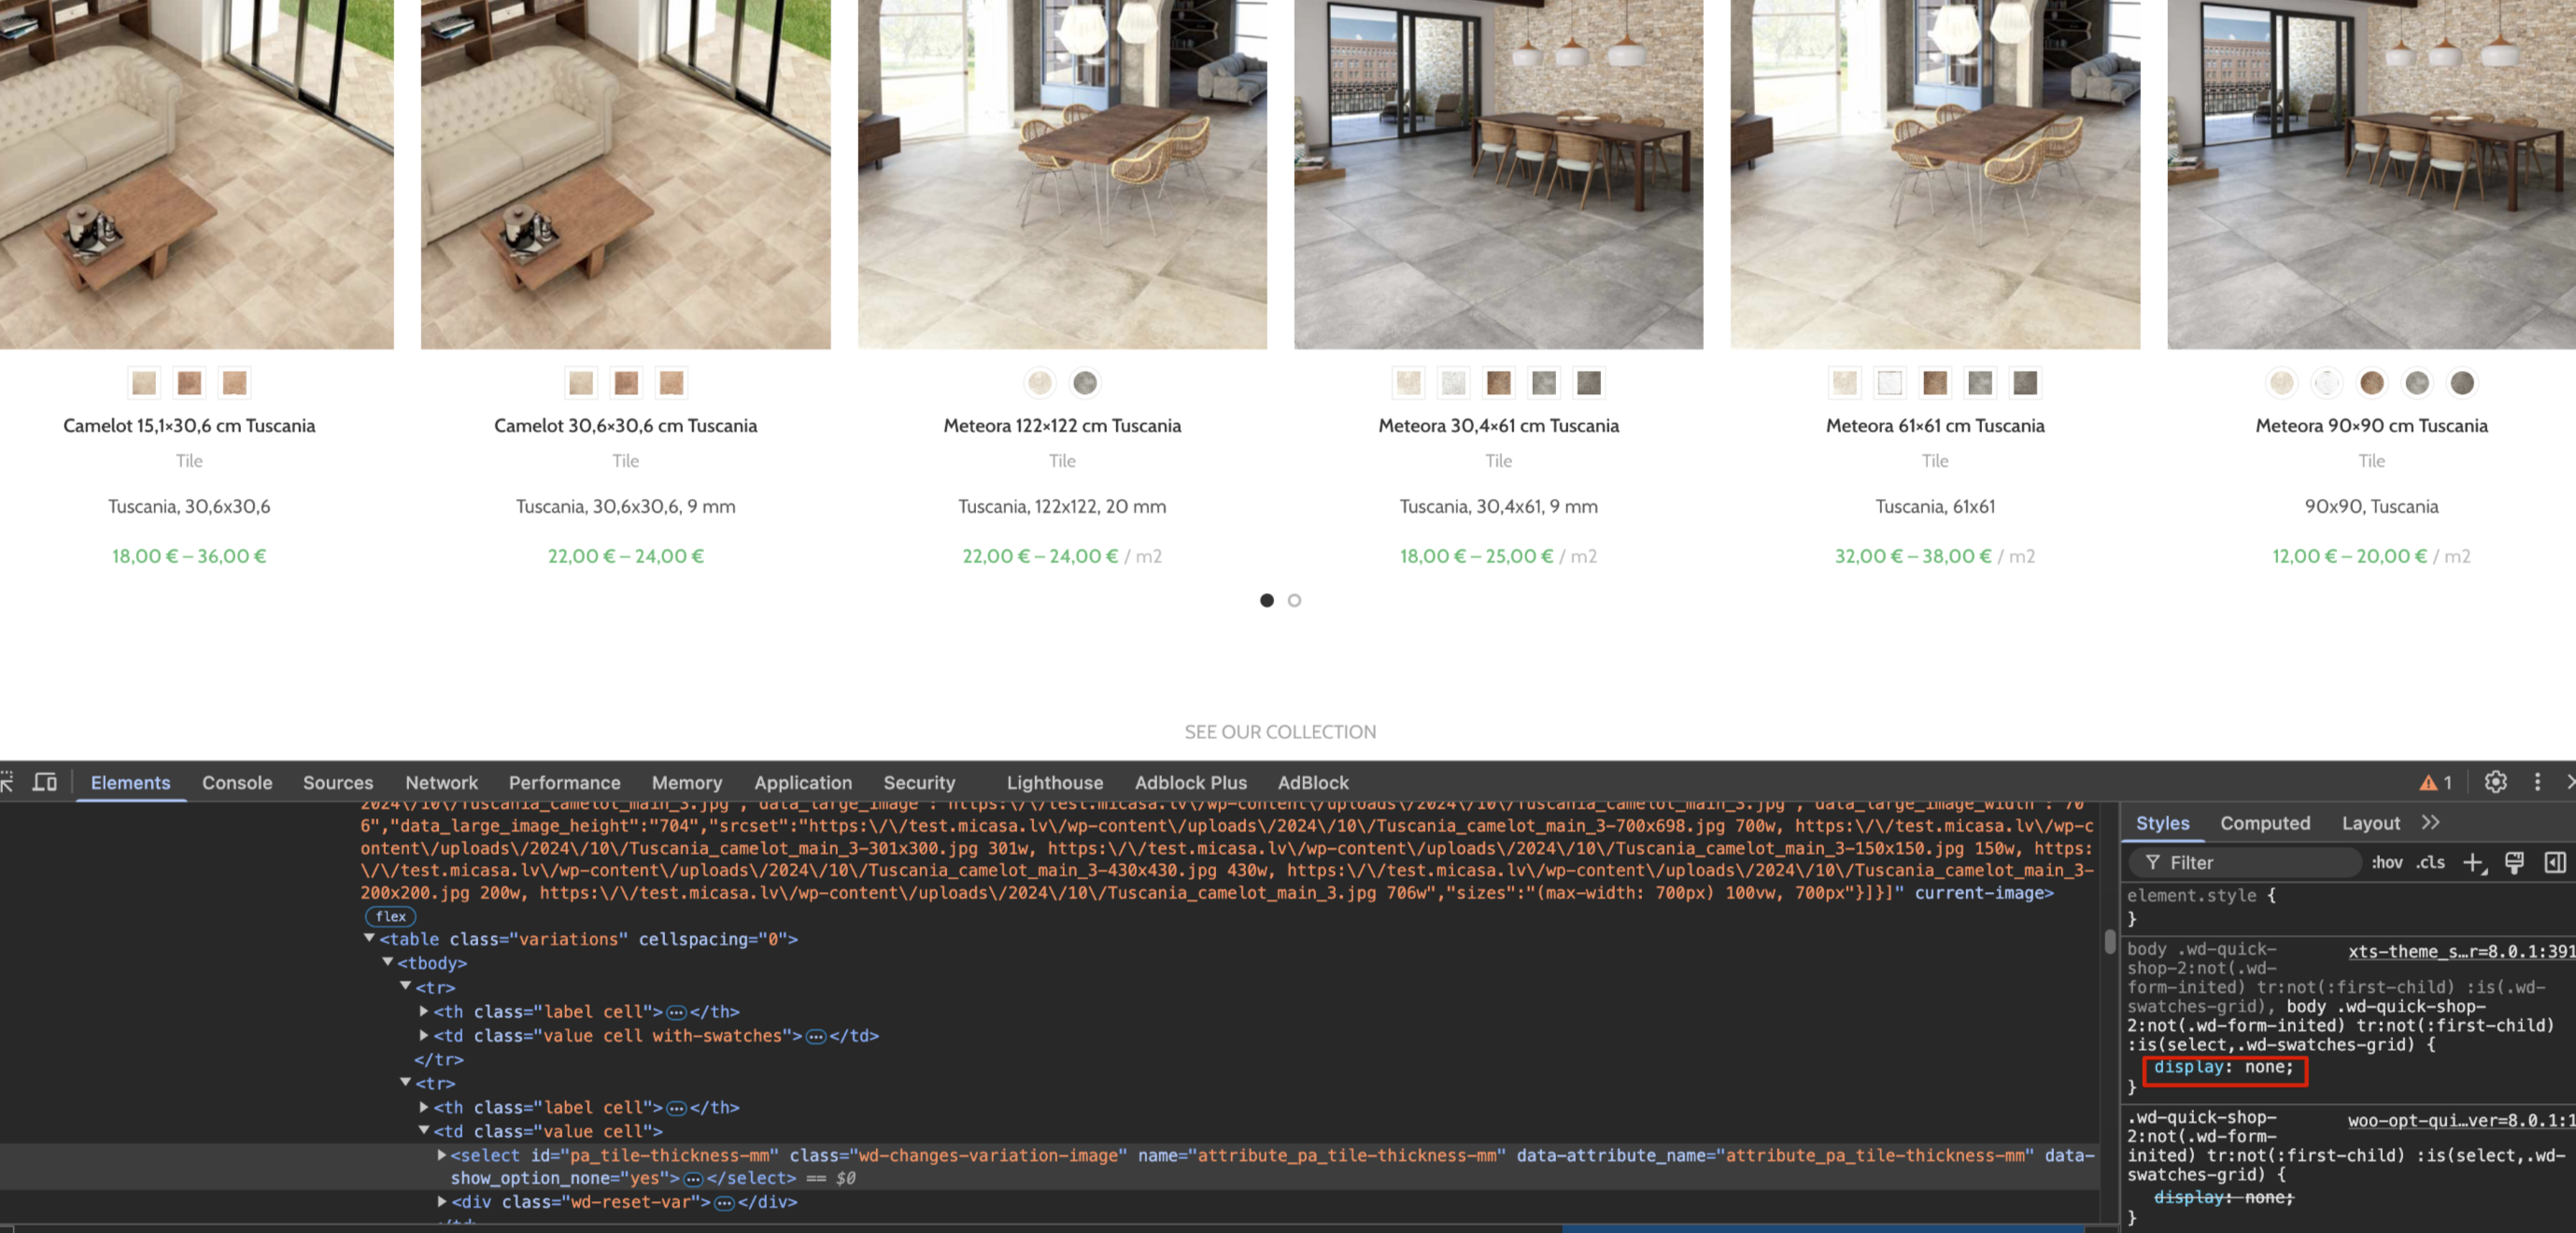Expand the select pa_tile-thickness-mm node
2576x1233 pixels.
442,1154
